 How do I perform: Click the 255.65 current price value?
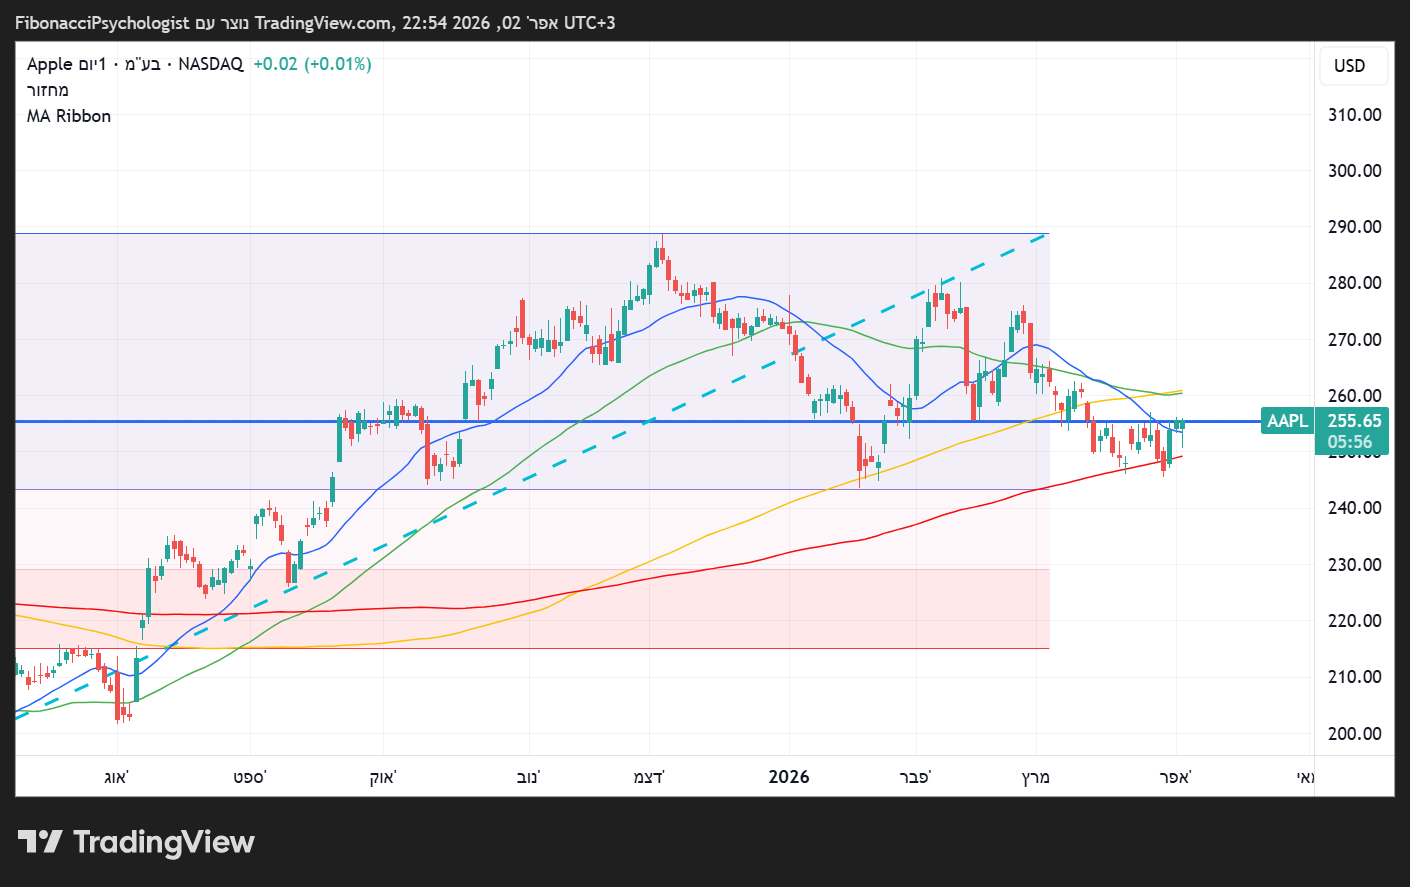pos(1354,421)
